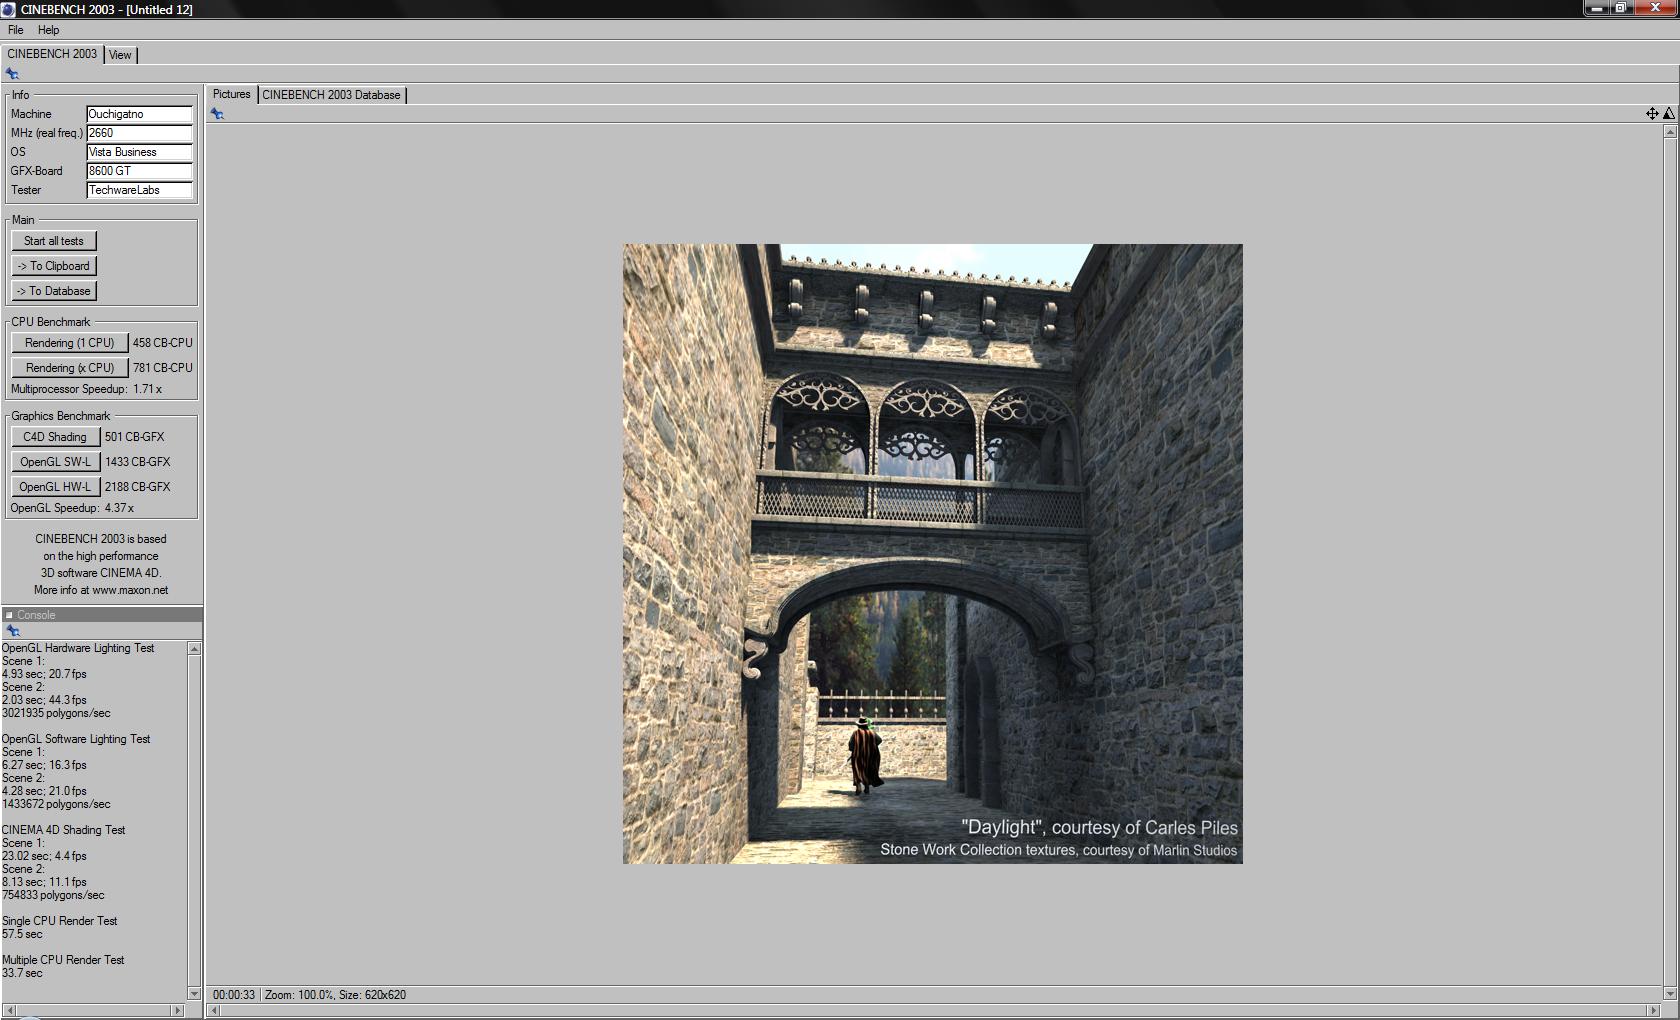Switch to the View tab
Image resolution: width=1680 pixels, height=1020 pixels.
[x=120, y=55]
